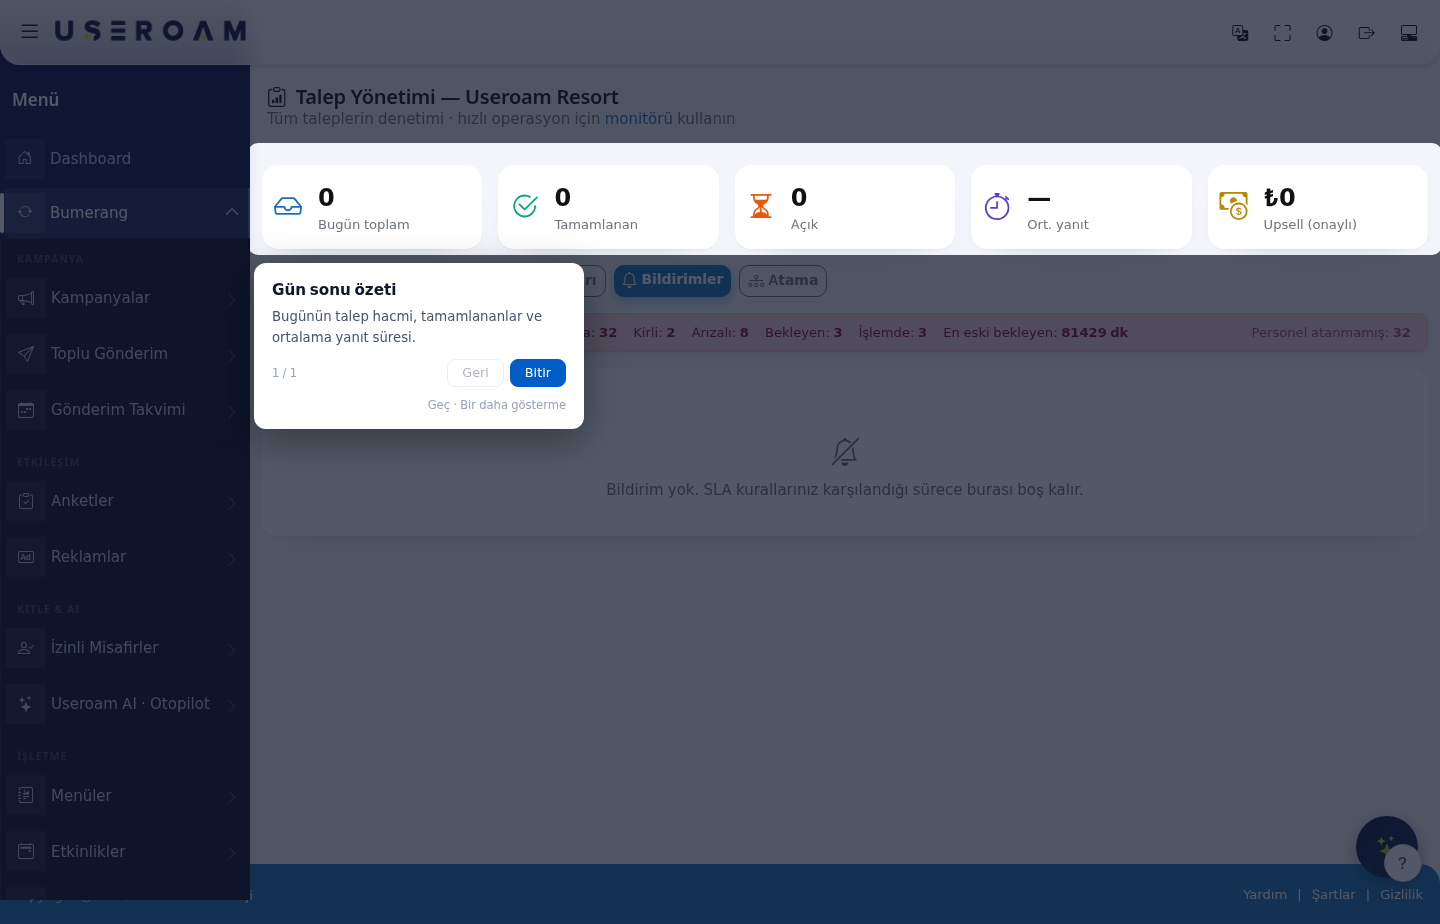This screenshot has height=924, width=1440.
Task: Click the Açık hourglass icon
Action: [761, 206]
